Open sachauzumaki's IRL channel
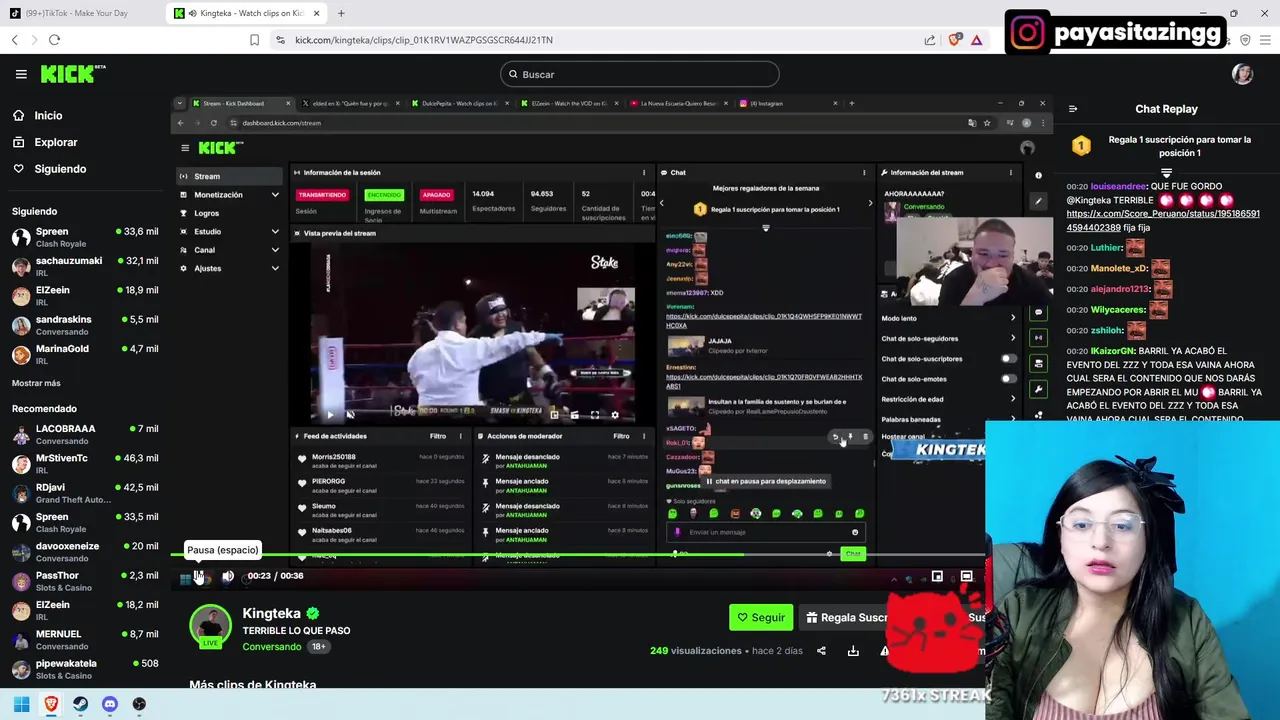 click(85, 267)
